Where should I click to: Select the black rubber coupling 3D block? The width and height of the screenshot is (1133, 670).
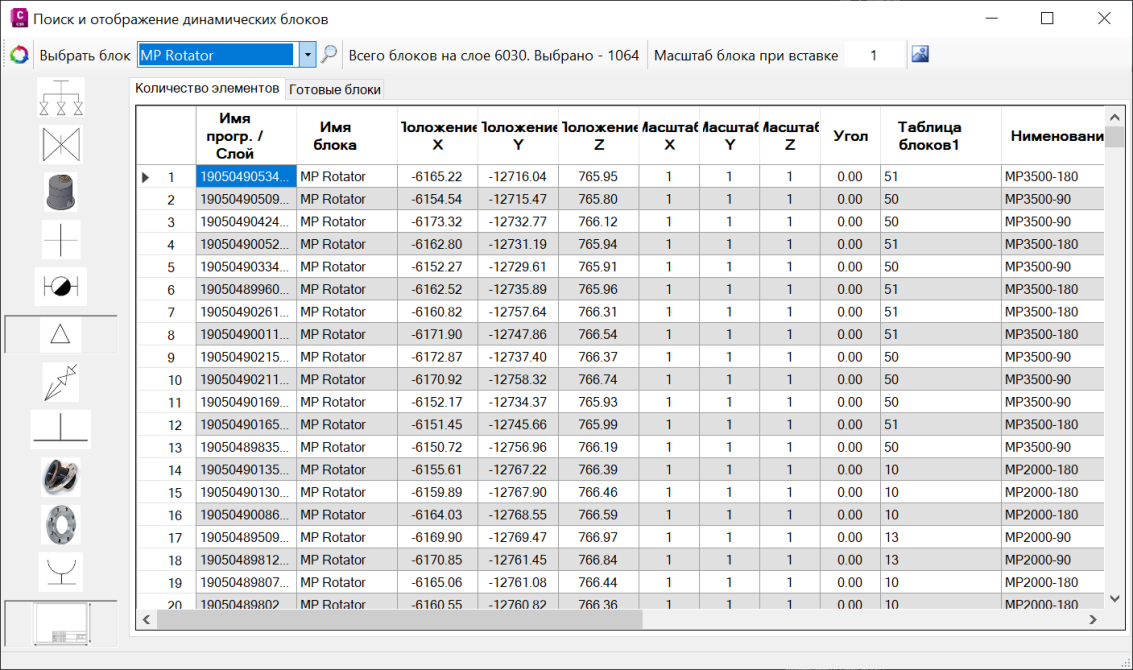coord(61,477)
